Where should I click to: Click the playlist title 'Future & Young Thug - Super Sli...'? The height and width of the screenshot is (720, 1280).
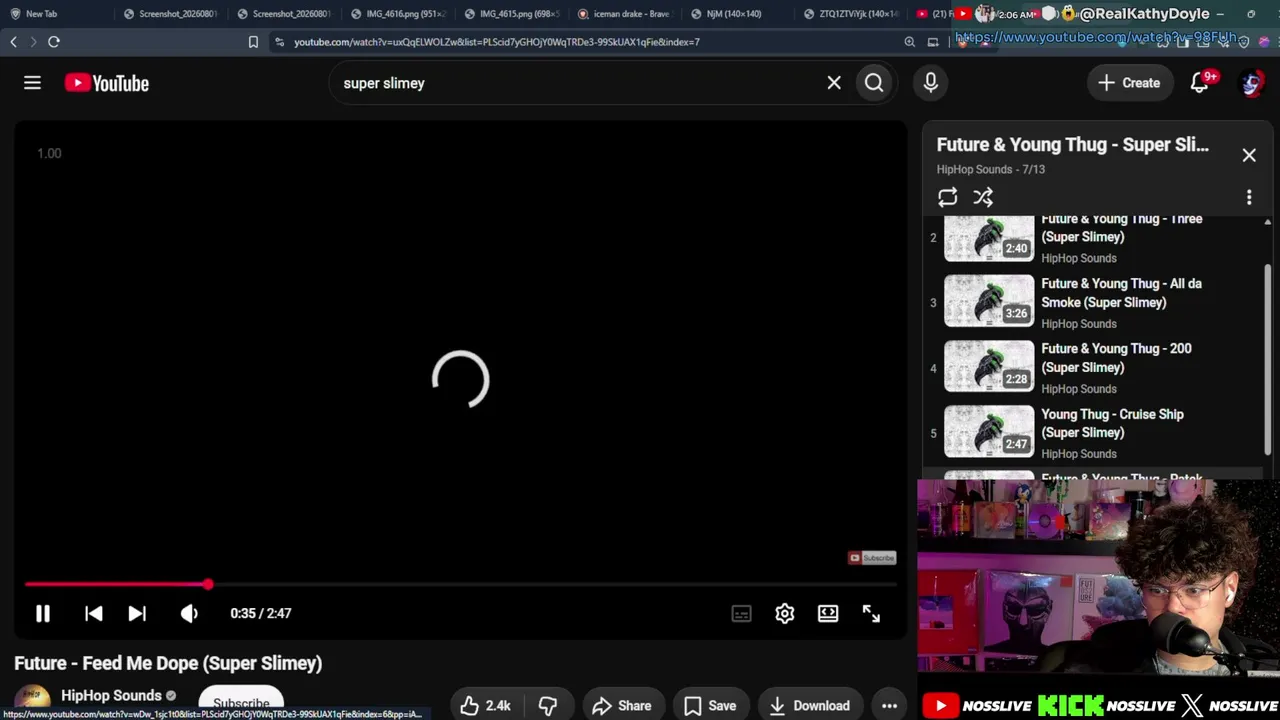[1072, 145]
